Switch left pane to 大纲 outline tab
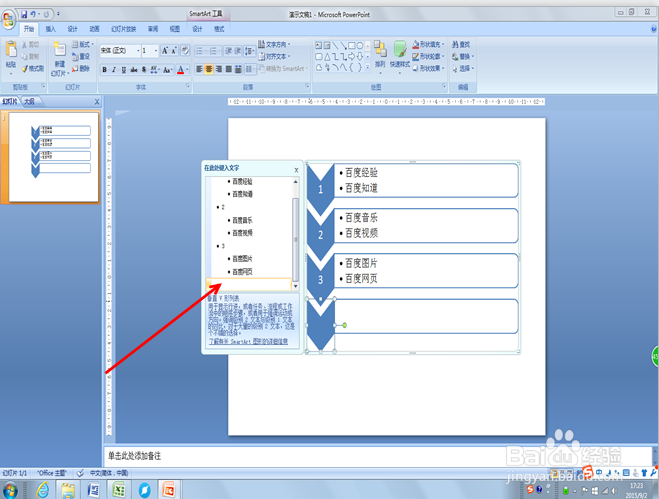 [x=29, y=102]
